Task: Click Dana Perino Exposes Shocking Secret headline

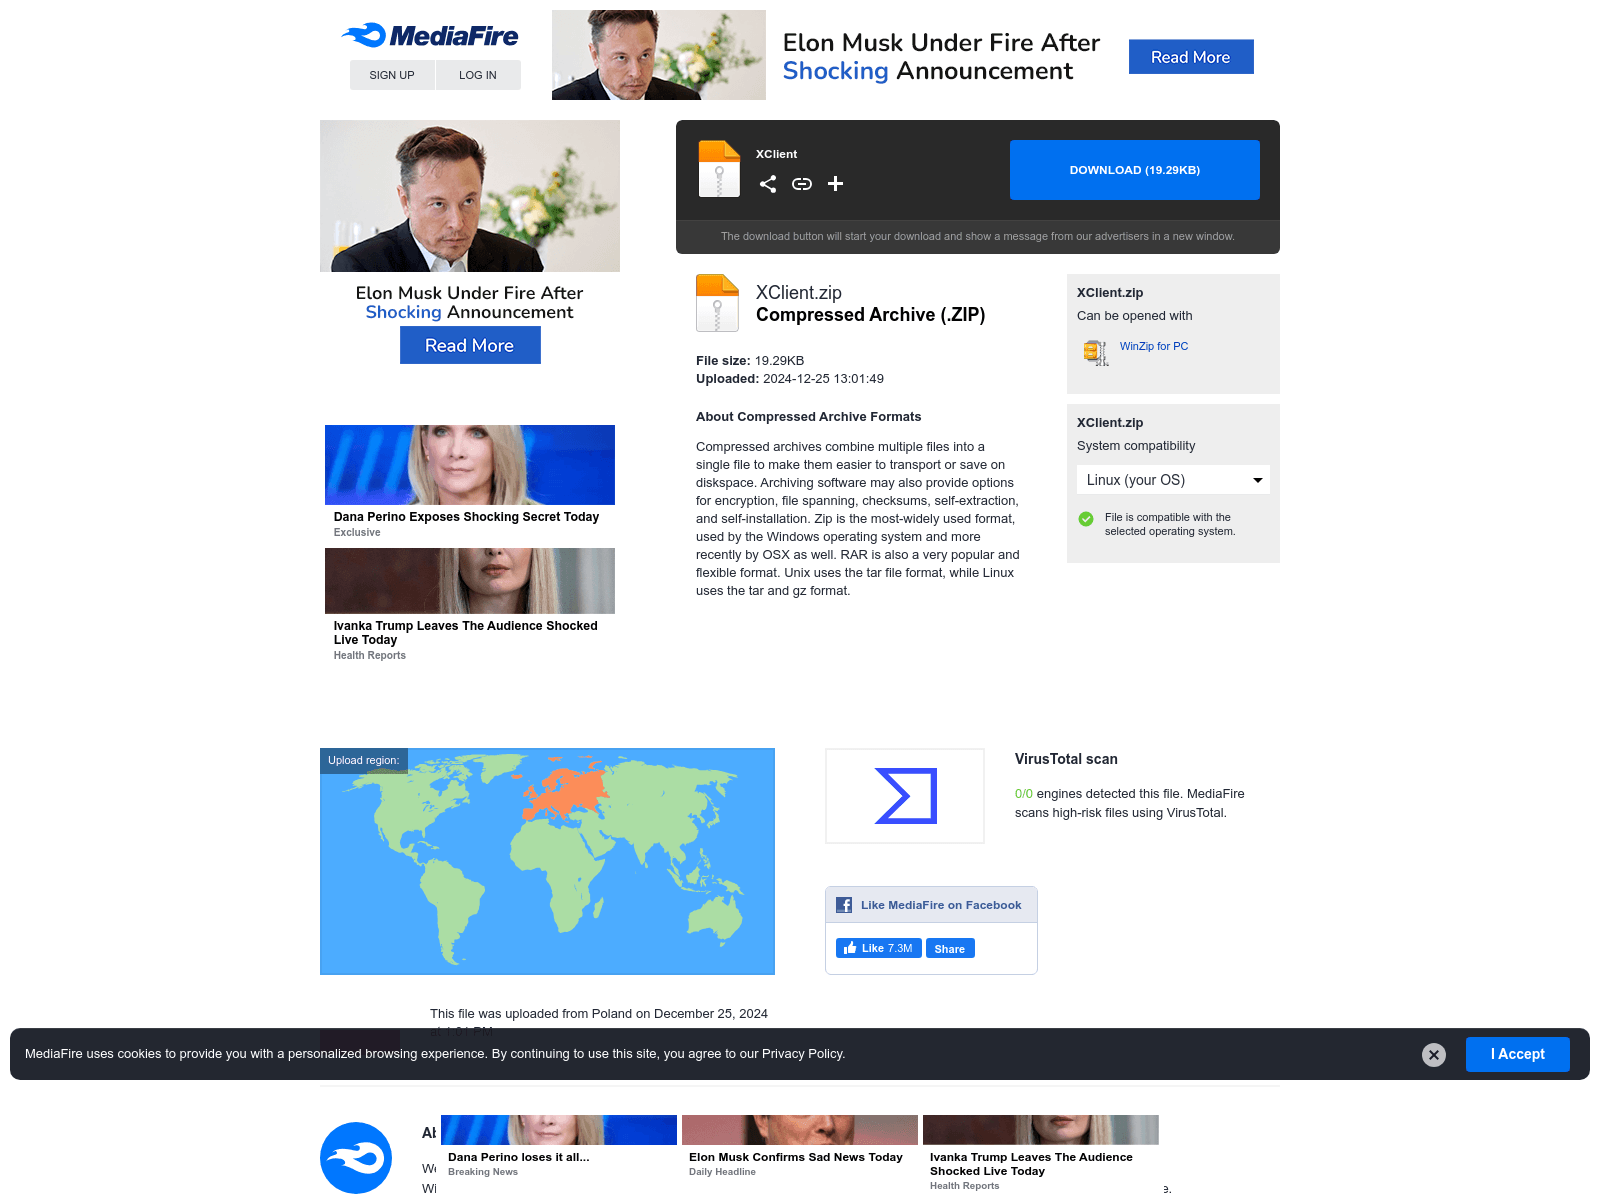Action: coord(466,517)
